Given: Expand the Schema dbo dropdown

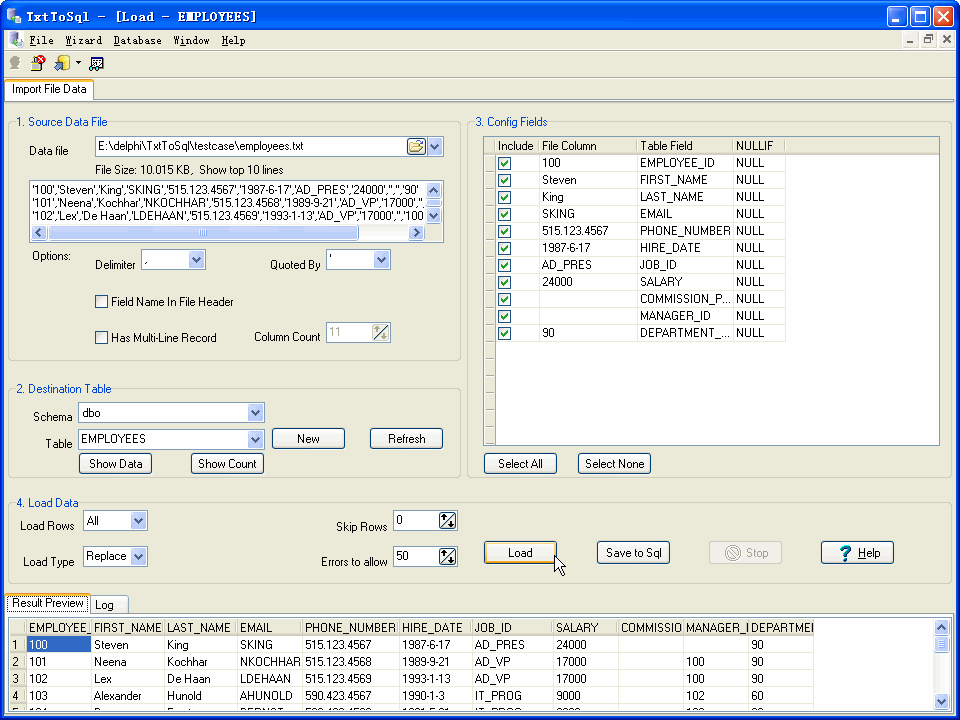Looking at the screenshot, I should pyautogui.click(x=255, y=413).
